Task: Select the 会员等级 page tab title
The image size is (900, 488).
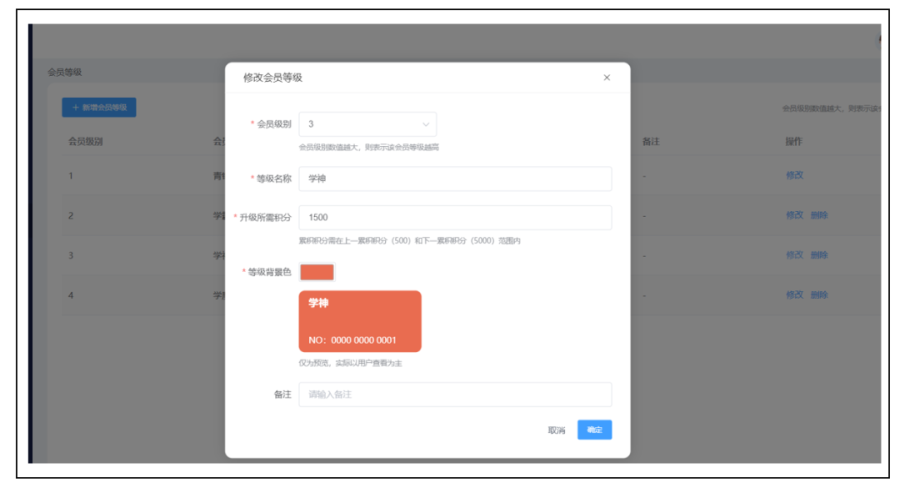Action: (65, 72)
